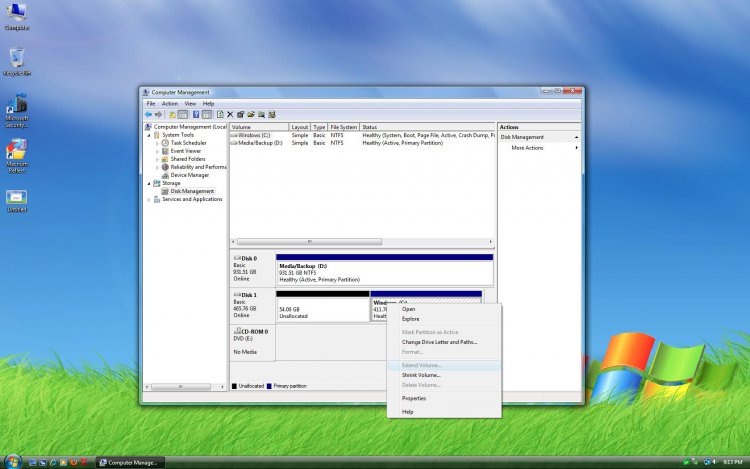Click the last toolbar icon after the magnifier
750x469 pixels.
(x=272, y=115)
